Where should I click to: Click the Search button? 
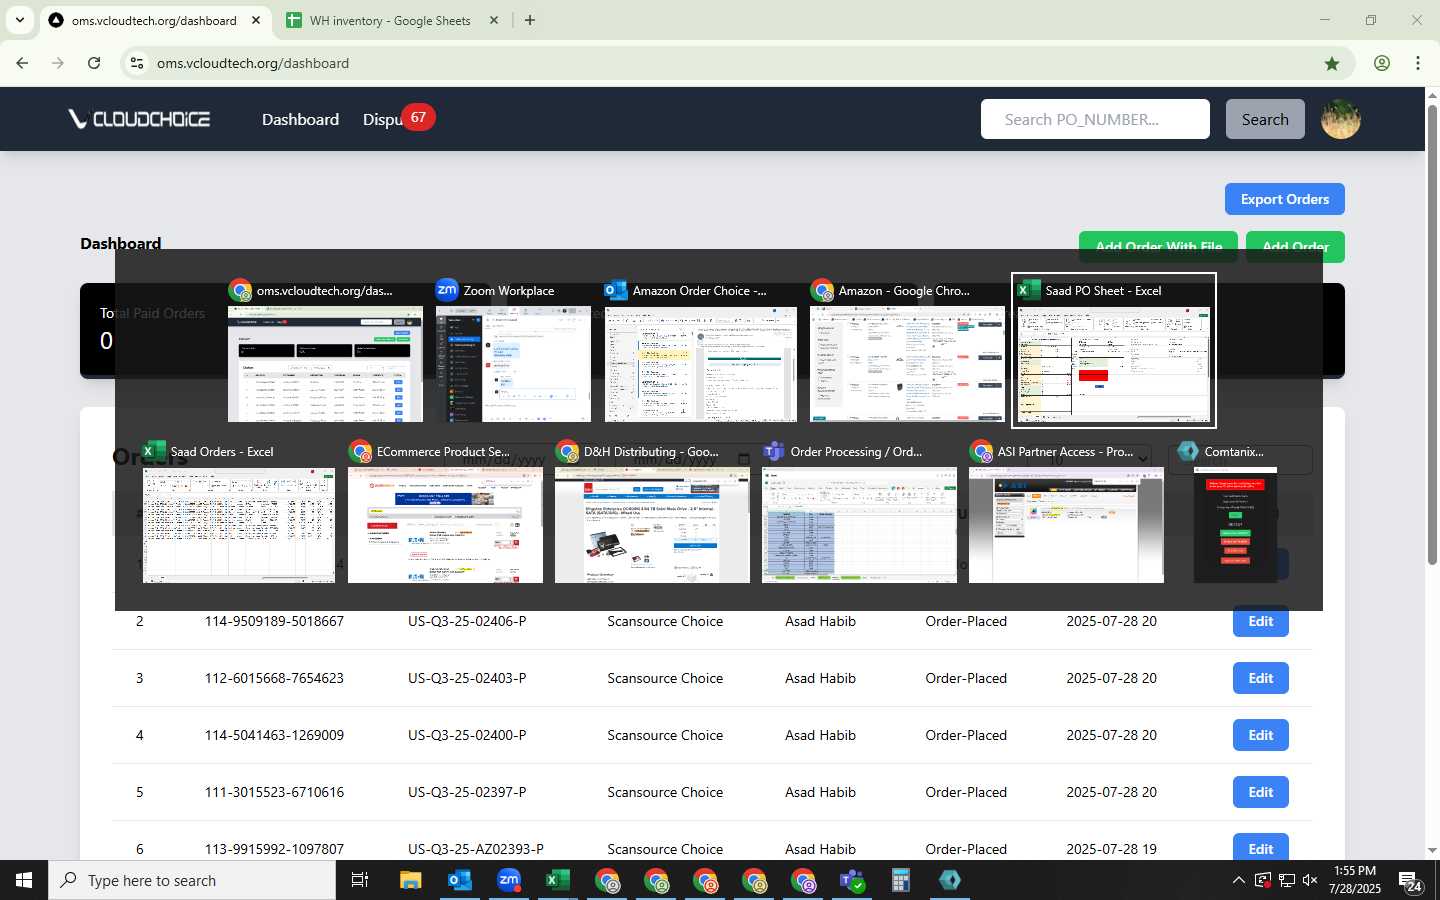pos(1265,119)
